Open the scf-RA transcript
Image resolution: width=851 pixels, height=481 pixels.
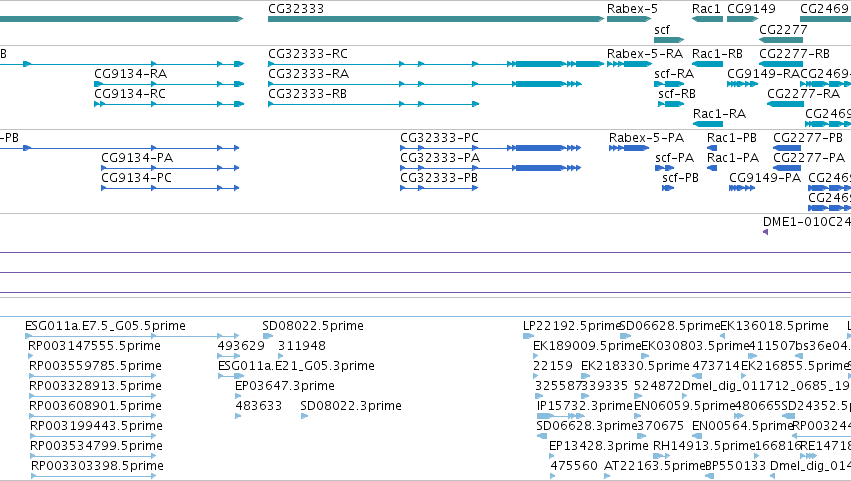coord(674,74)
